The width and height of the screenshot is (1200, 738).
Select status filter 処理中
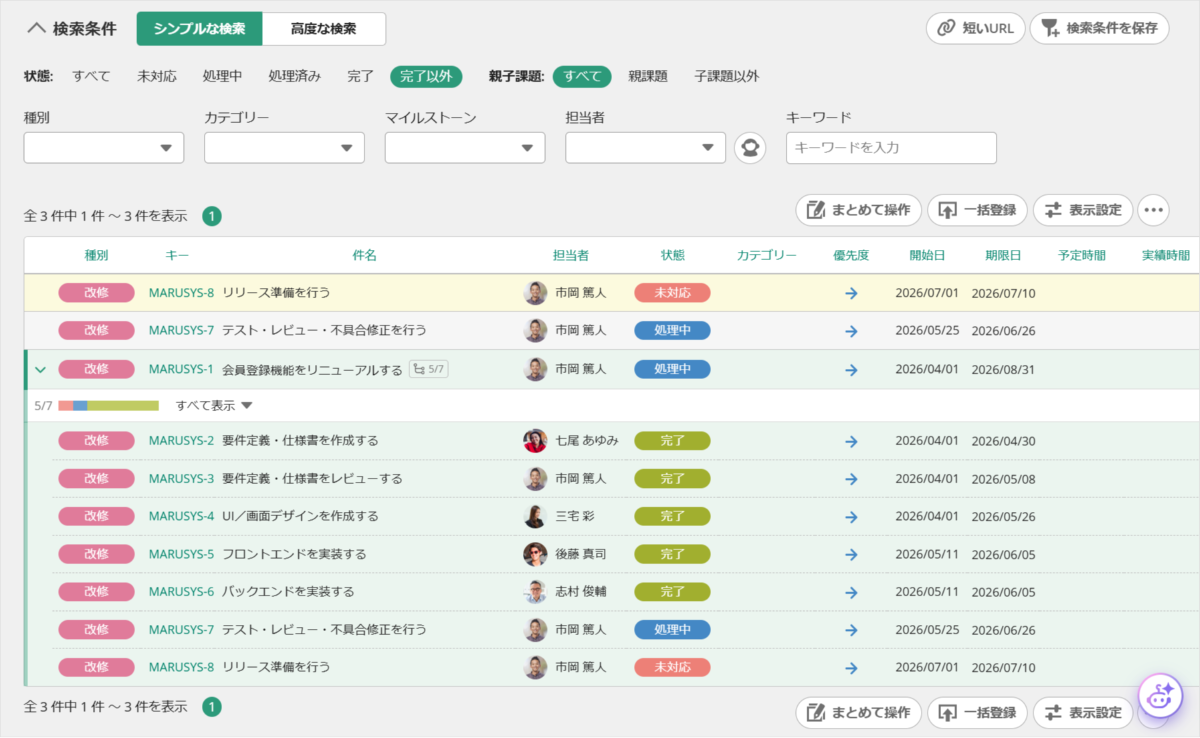[222, 76]
